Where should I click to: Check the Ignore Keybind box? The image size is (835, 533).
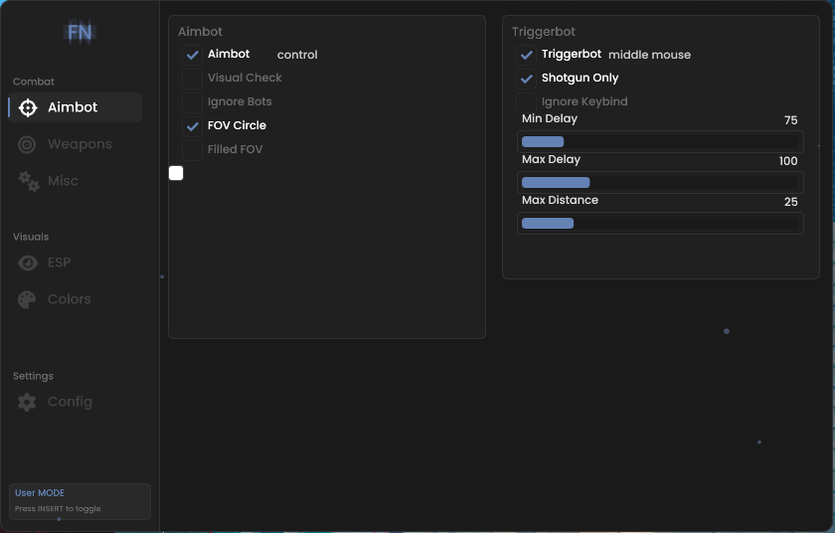(526, 102)
